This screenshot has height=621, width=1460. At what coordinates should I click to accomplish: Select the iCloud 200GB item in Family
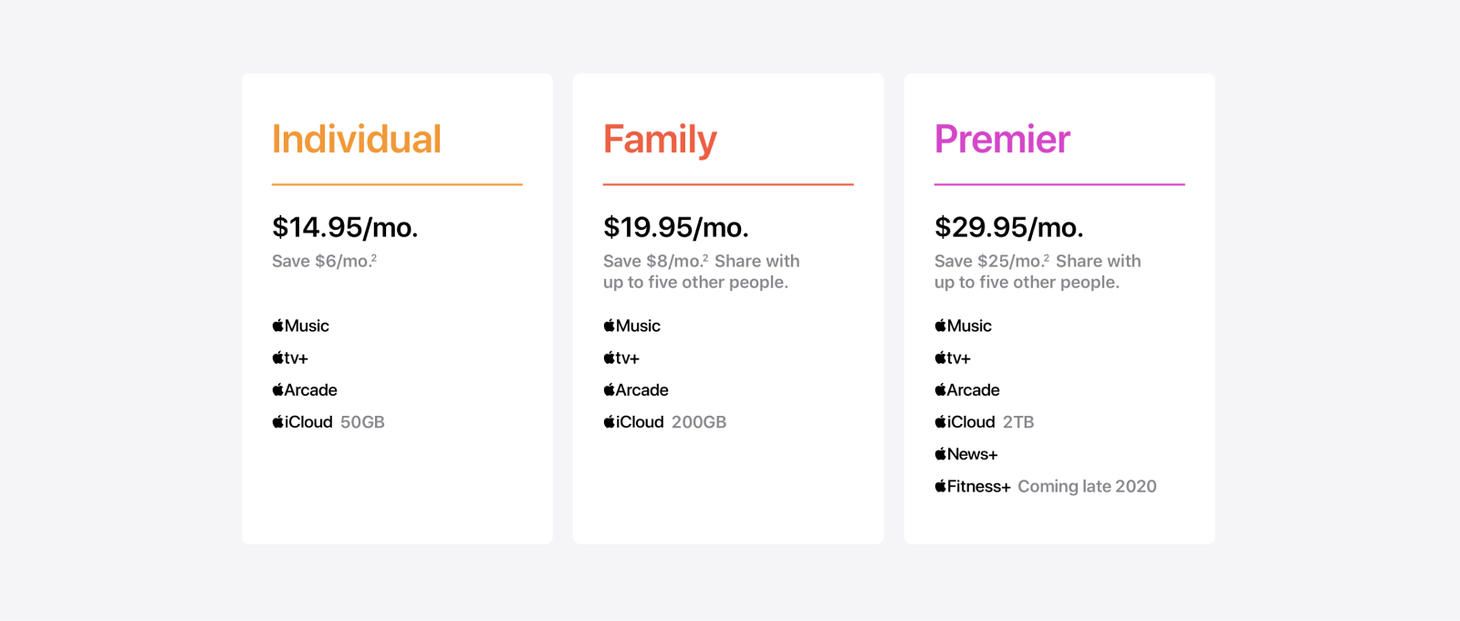point(665,422)
